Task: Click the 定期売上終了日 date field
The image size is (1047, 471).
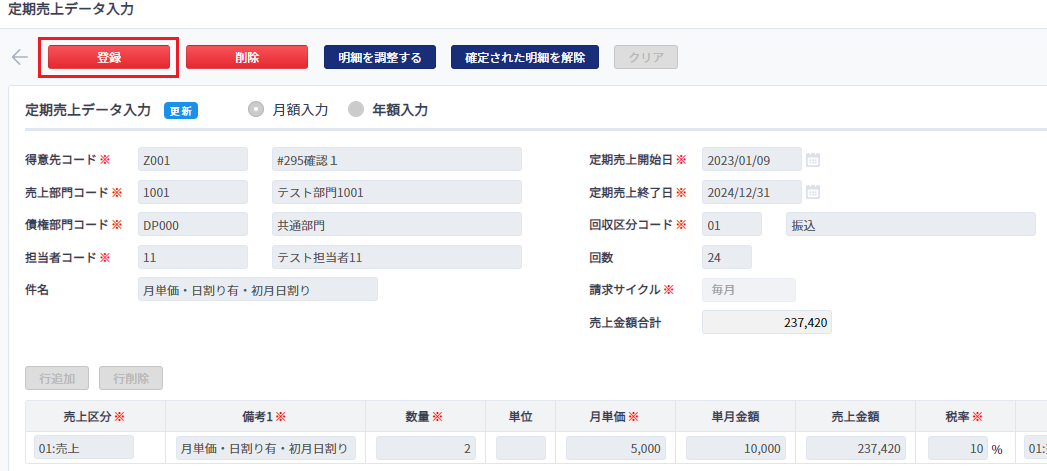Action: pyautogui.click(x=751, y=192)
